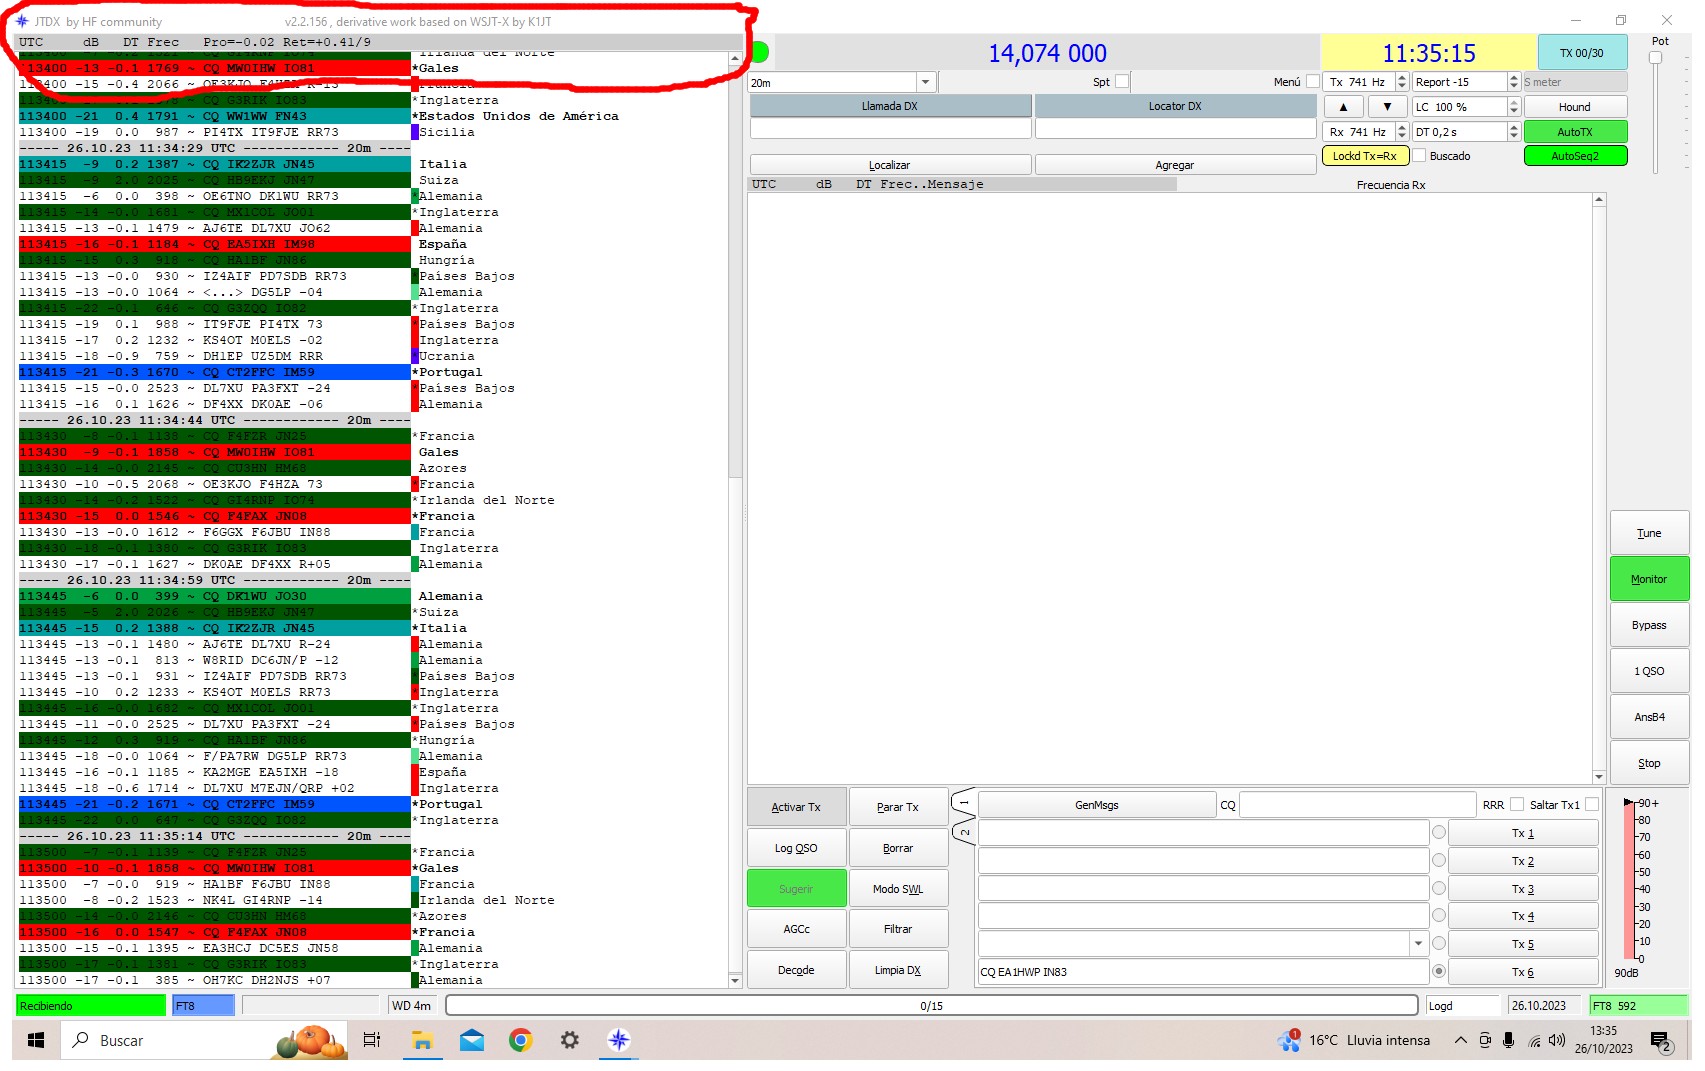1705x1071 pixels.
Task: Toggle the Buscado checkbox
Action: (1419, 156)
